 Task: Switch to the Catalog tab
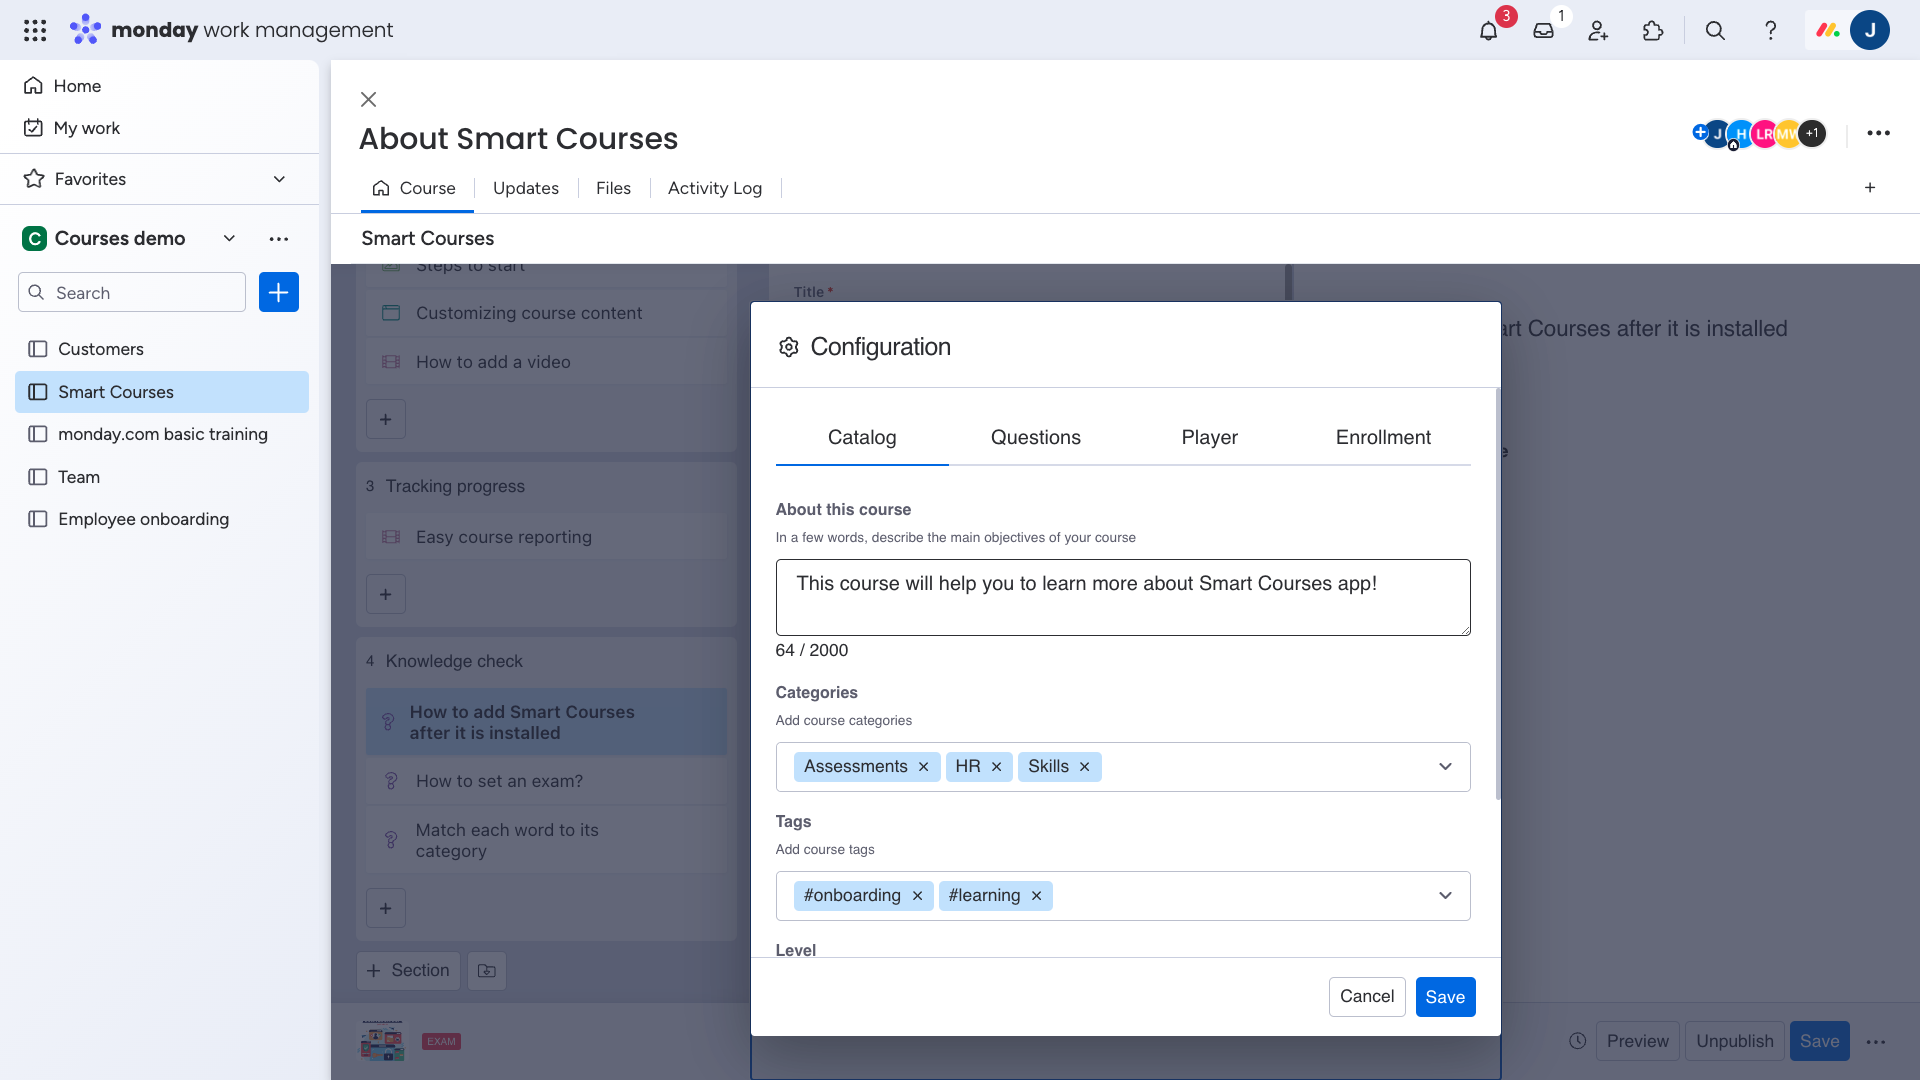(x=862, y=438)
